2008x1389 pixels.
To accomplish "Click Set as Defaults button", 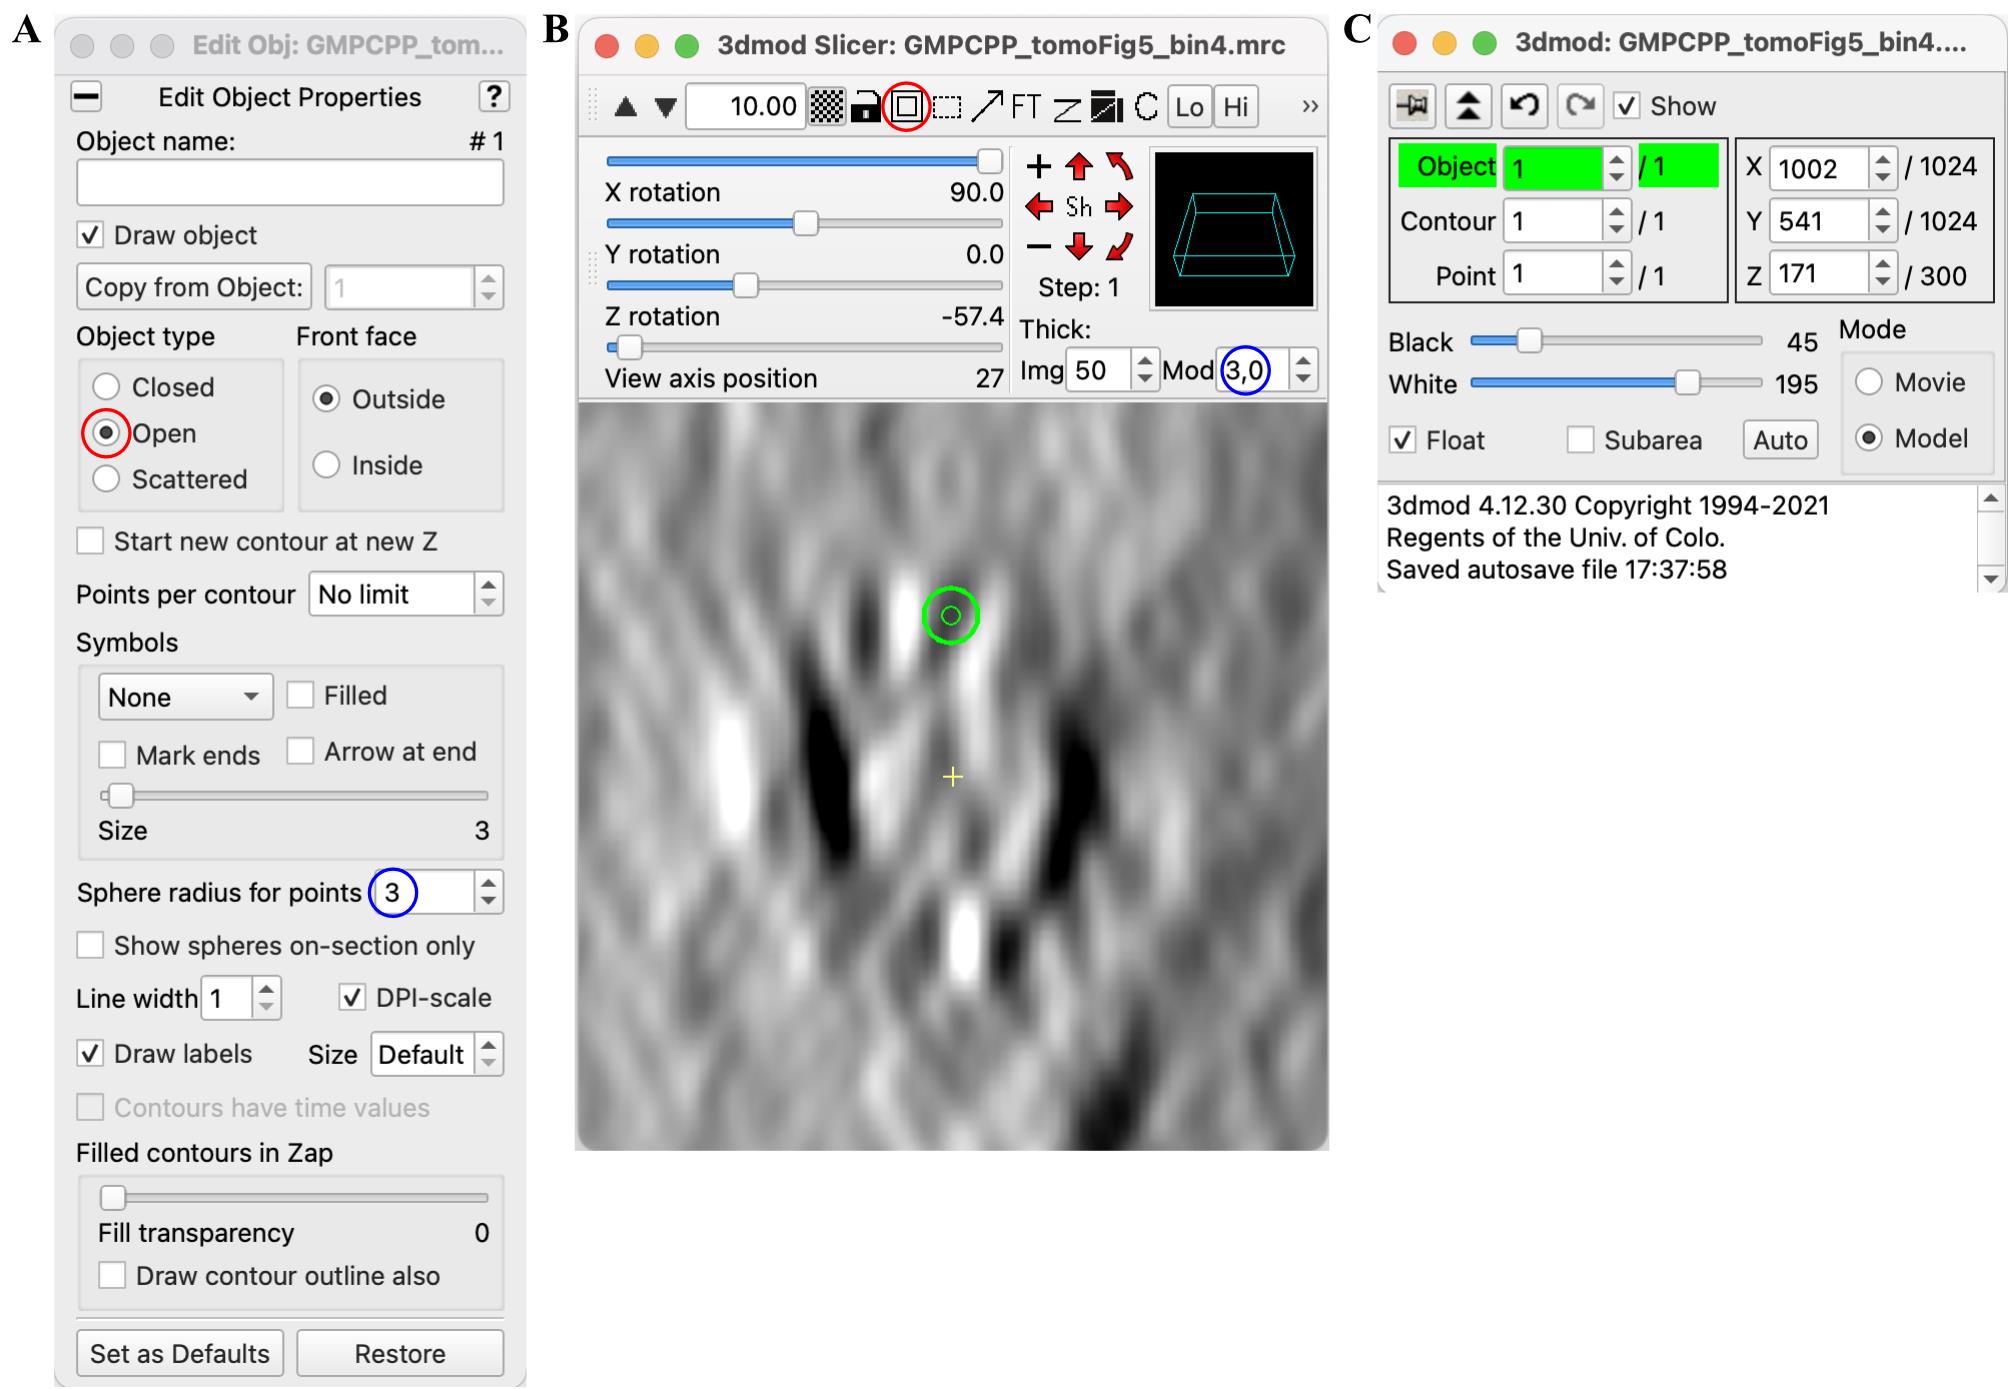I will coord(180,1353).
